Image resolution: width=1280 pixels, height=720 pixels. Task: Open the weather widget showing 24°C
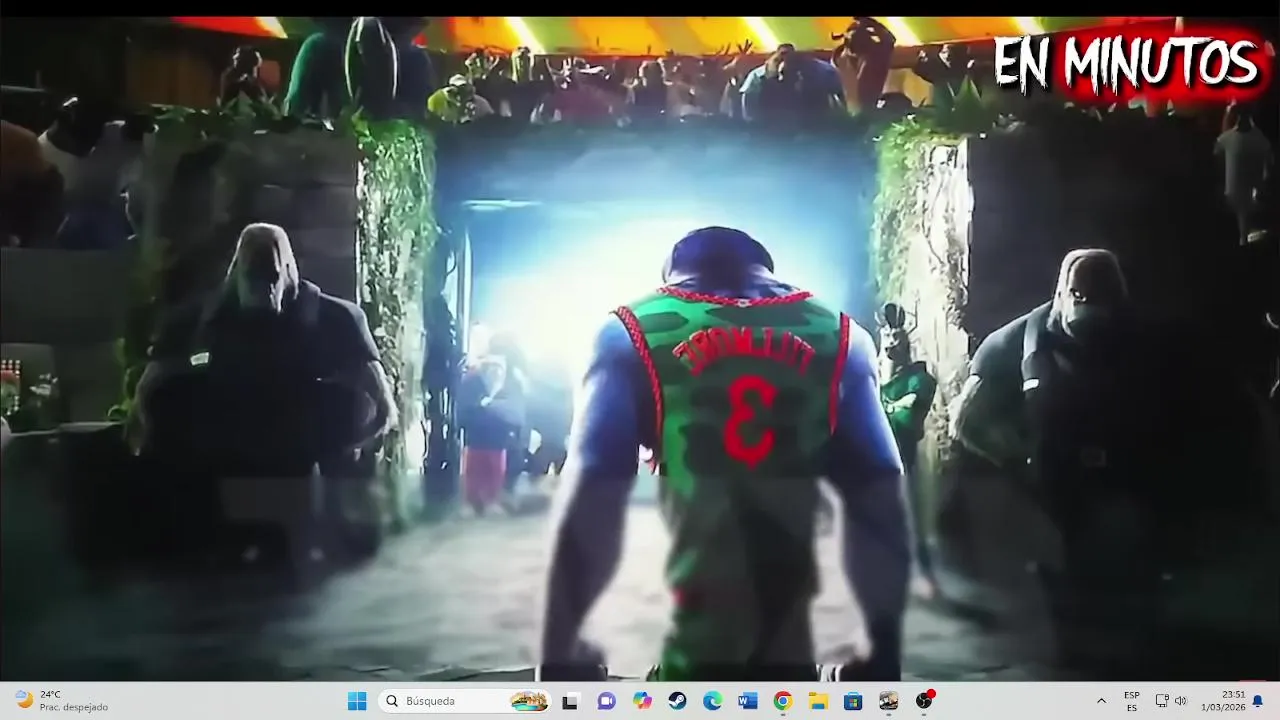coord(62,701)
